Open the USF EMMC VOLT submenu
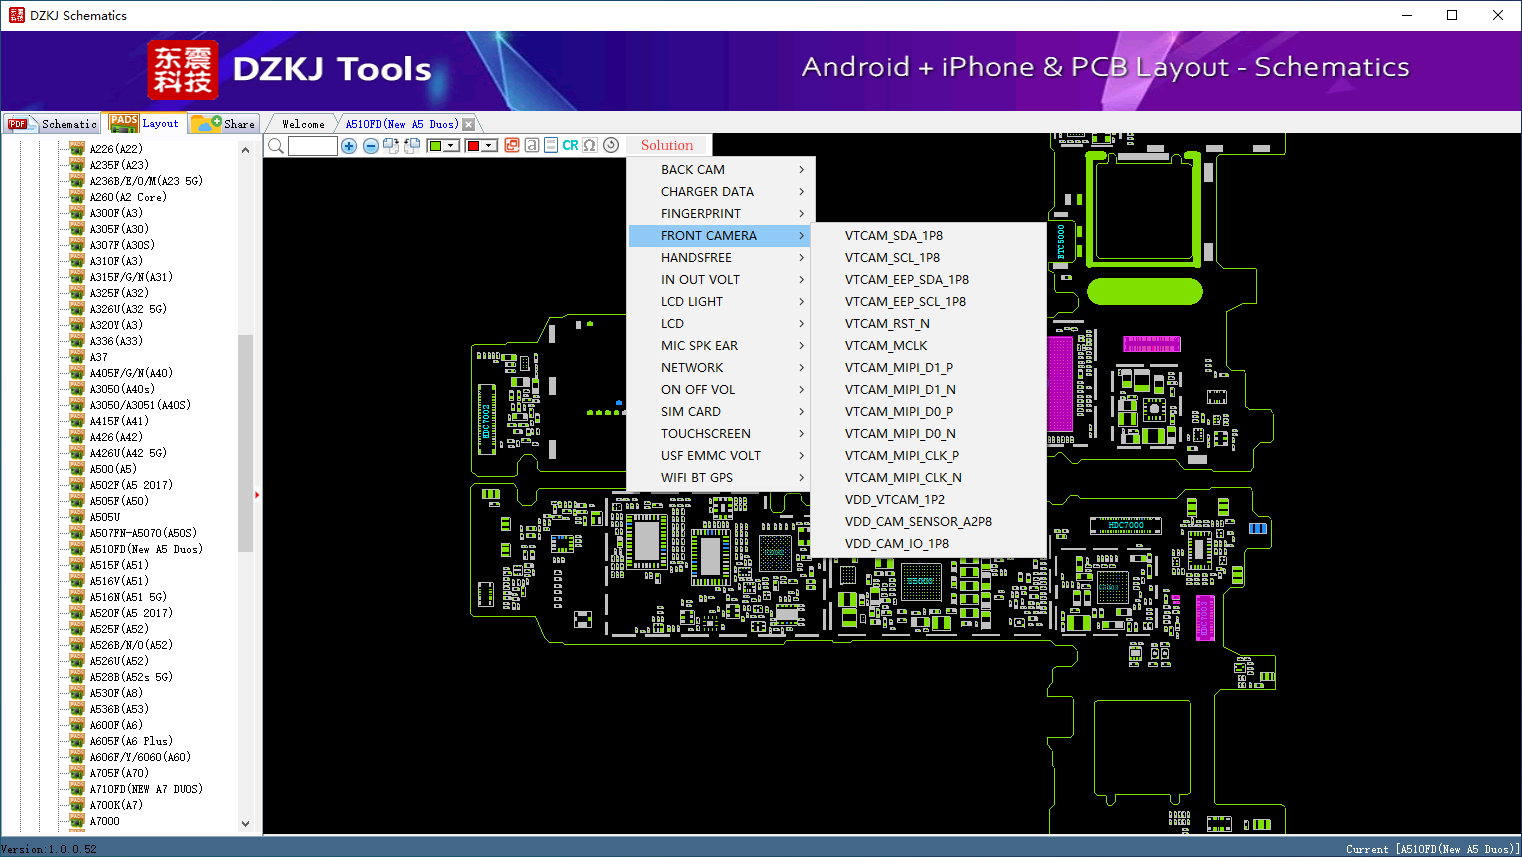Screen dimensions: 1522x857 click(722, 456)
